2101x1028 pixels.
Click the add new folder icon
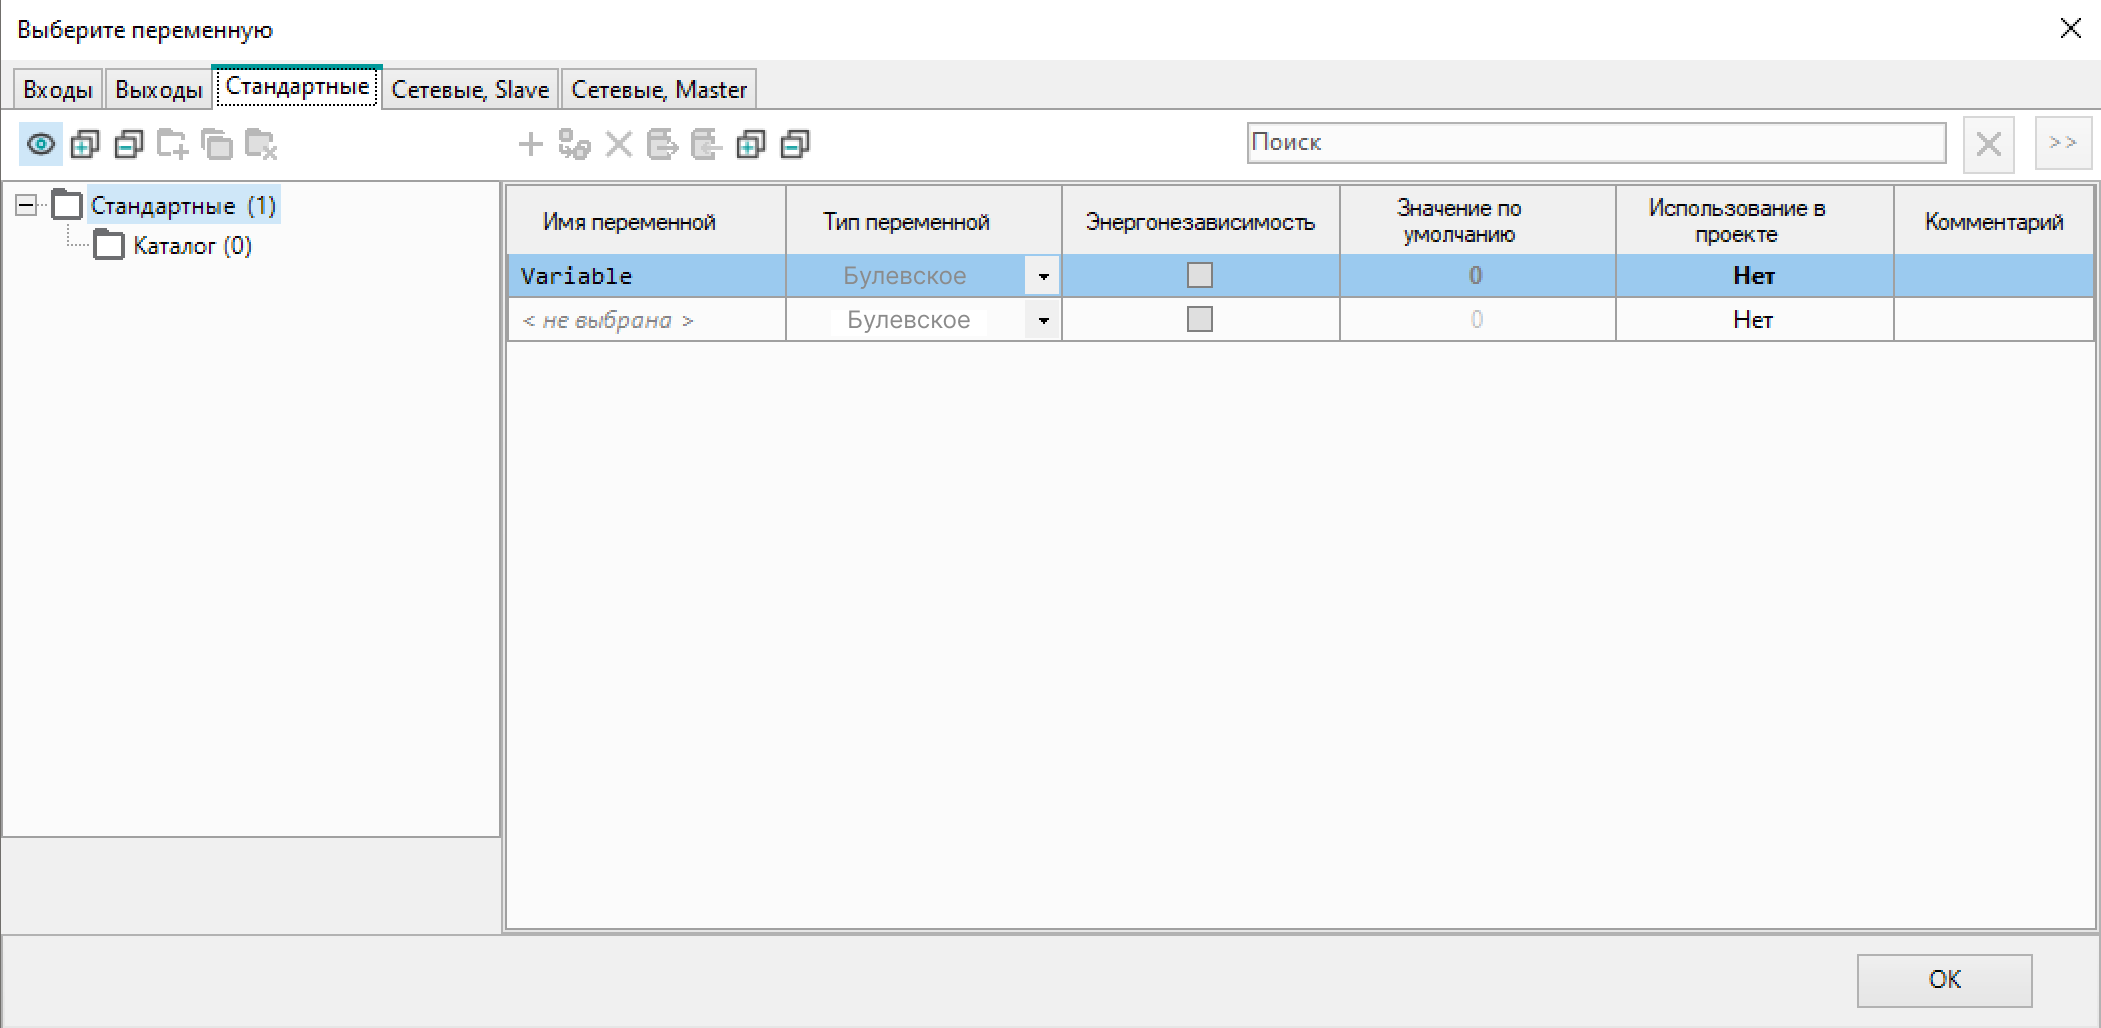point(172,145)
